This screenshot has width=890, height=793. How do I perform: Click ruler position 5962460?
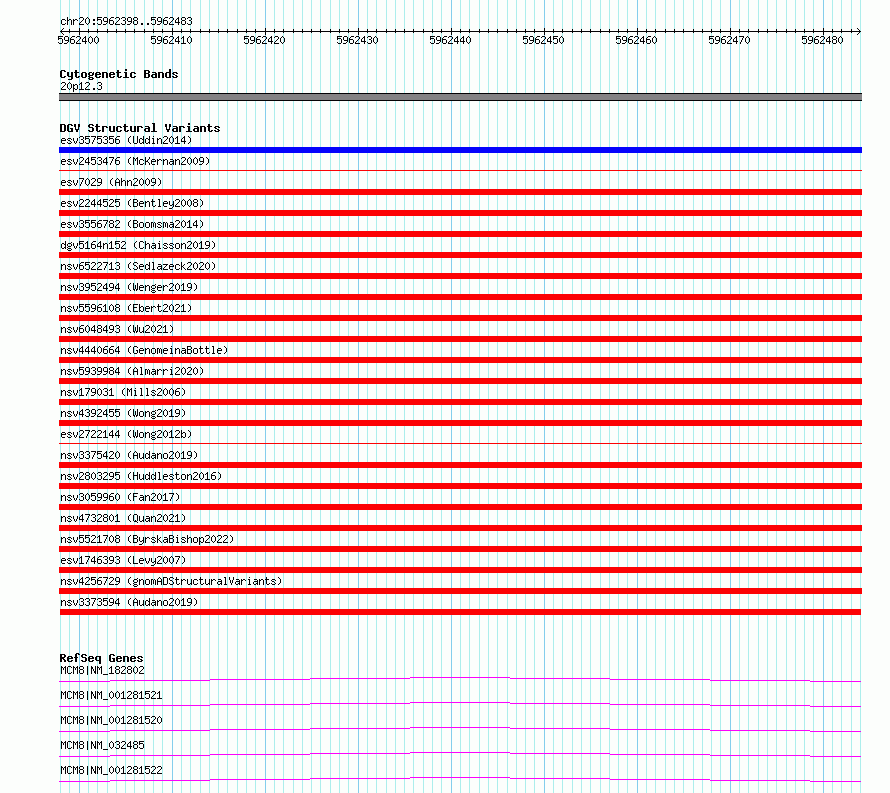pyautogui.click(x=637, y=40)
